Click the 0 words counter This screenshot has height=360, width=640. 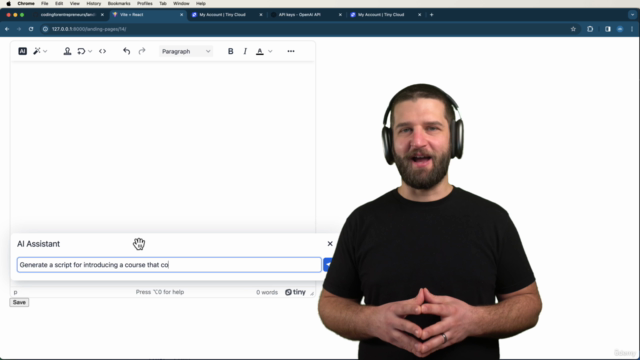267,292
